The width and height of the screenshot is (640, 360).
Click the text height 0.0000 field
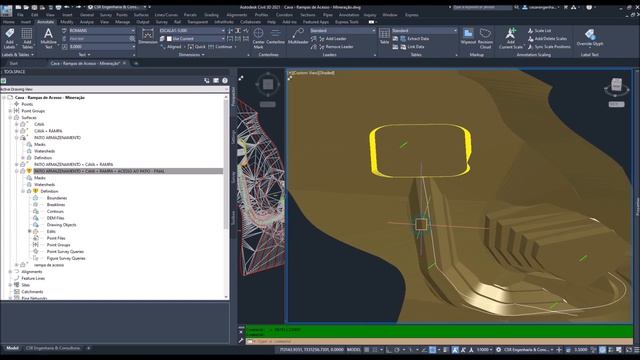101,47
